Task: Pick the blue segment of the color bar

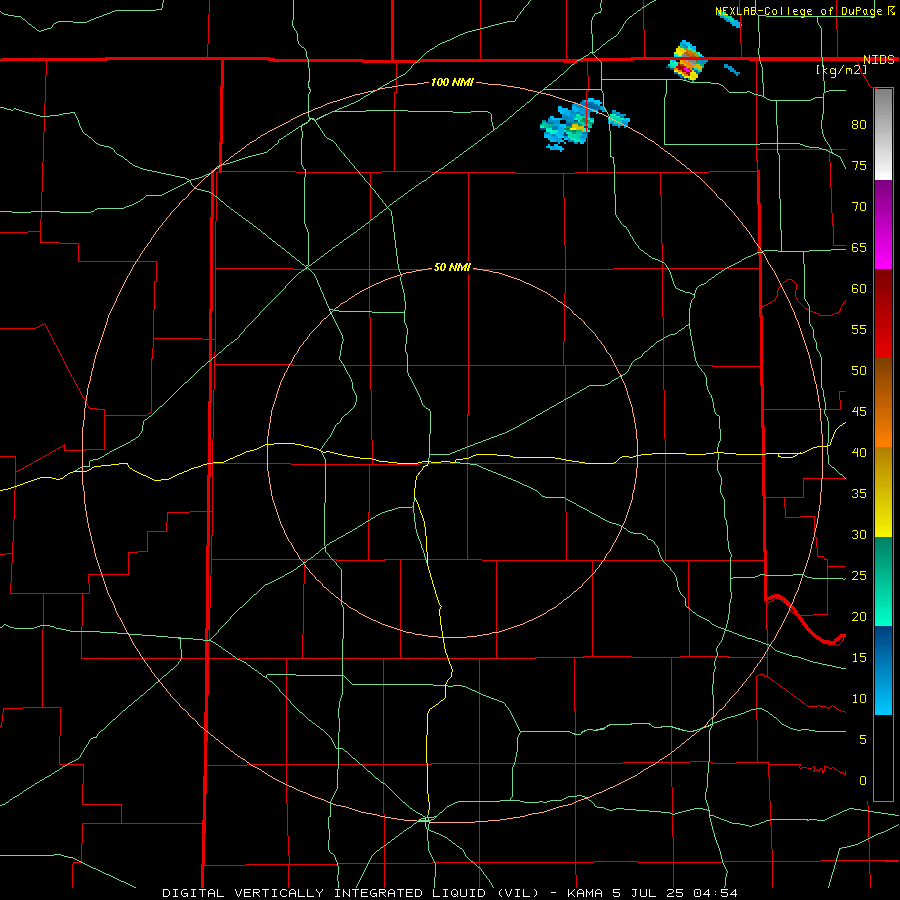Action: click(883, 670)
